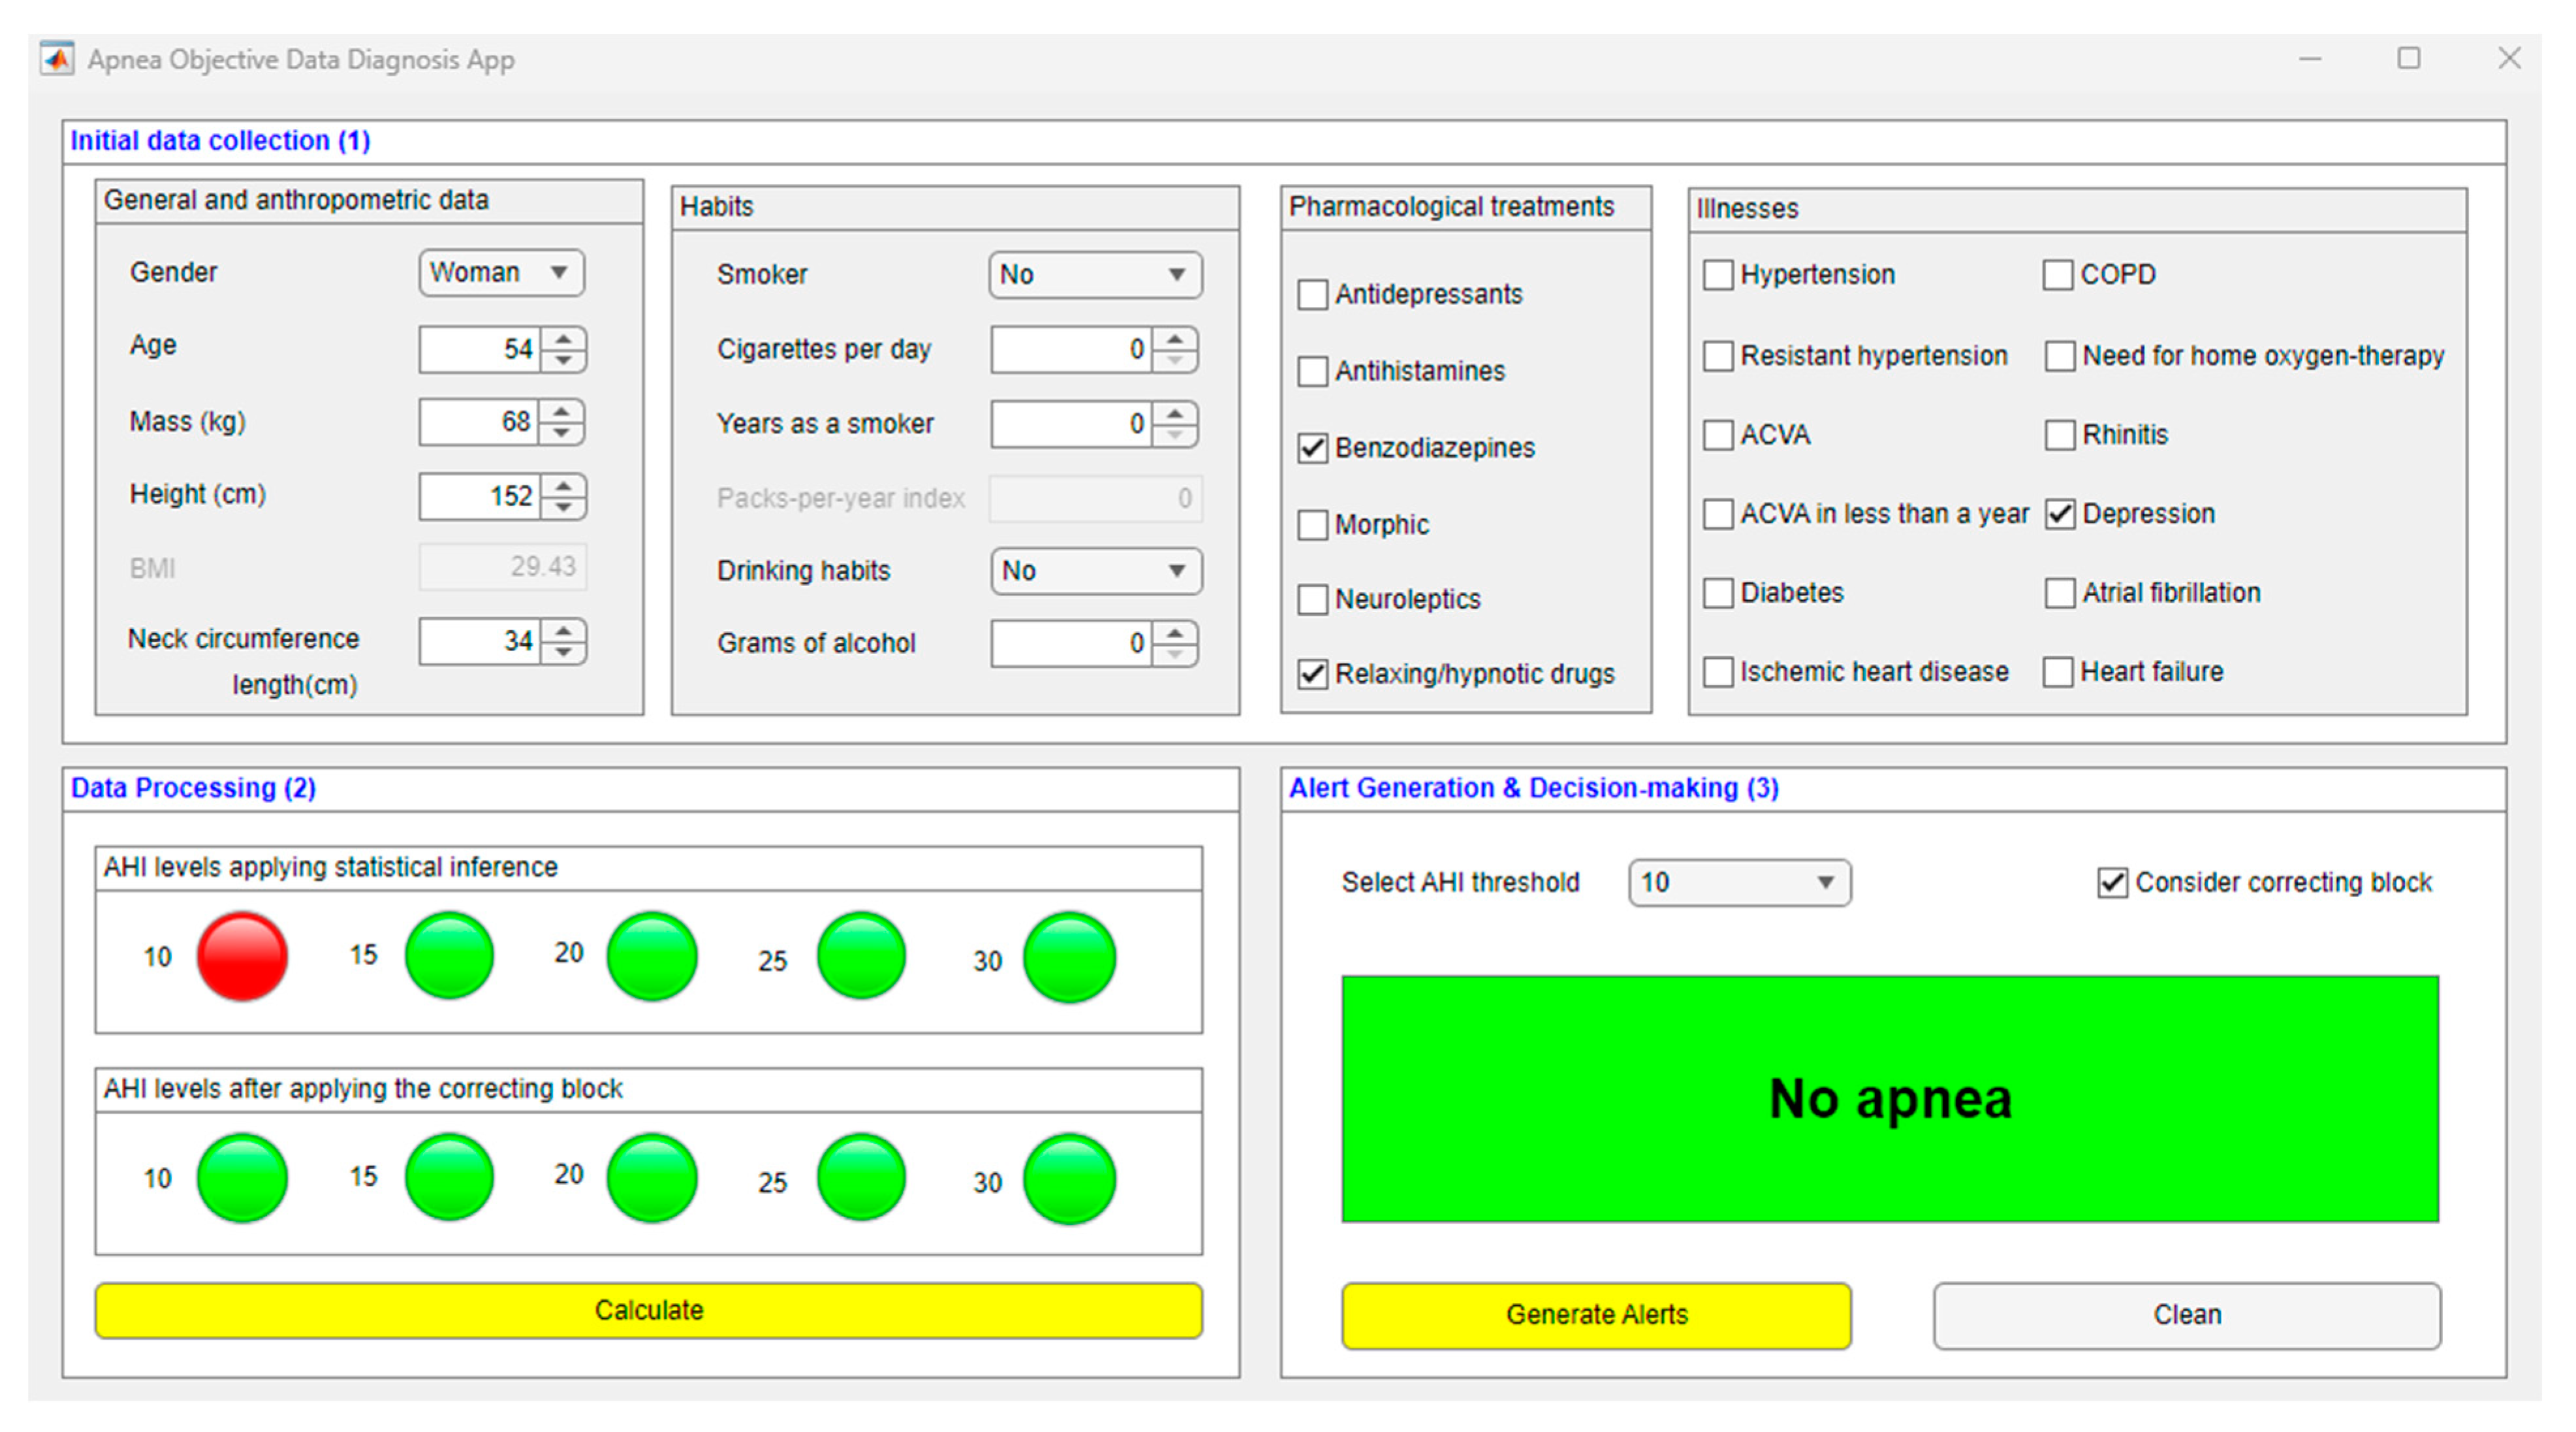Click the red AHI 10 statistical inference lamp
The width and height of the screenshot is (2576, 1432).
[x=242, y=956]
